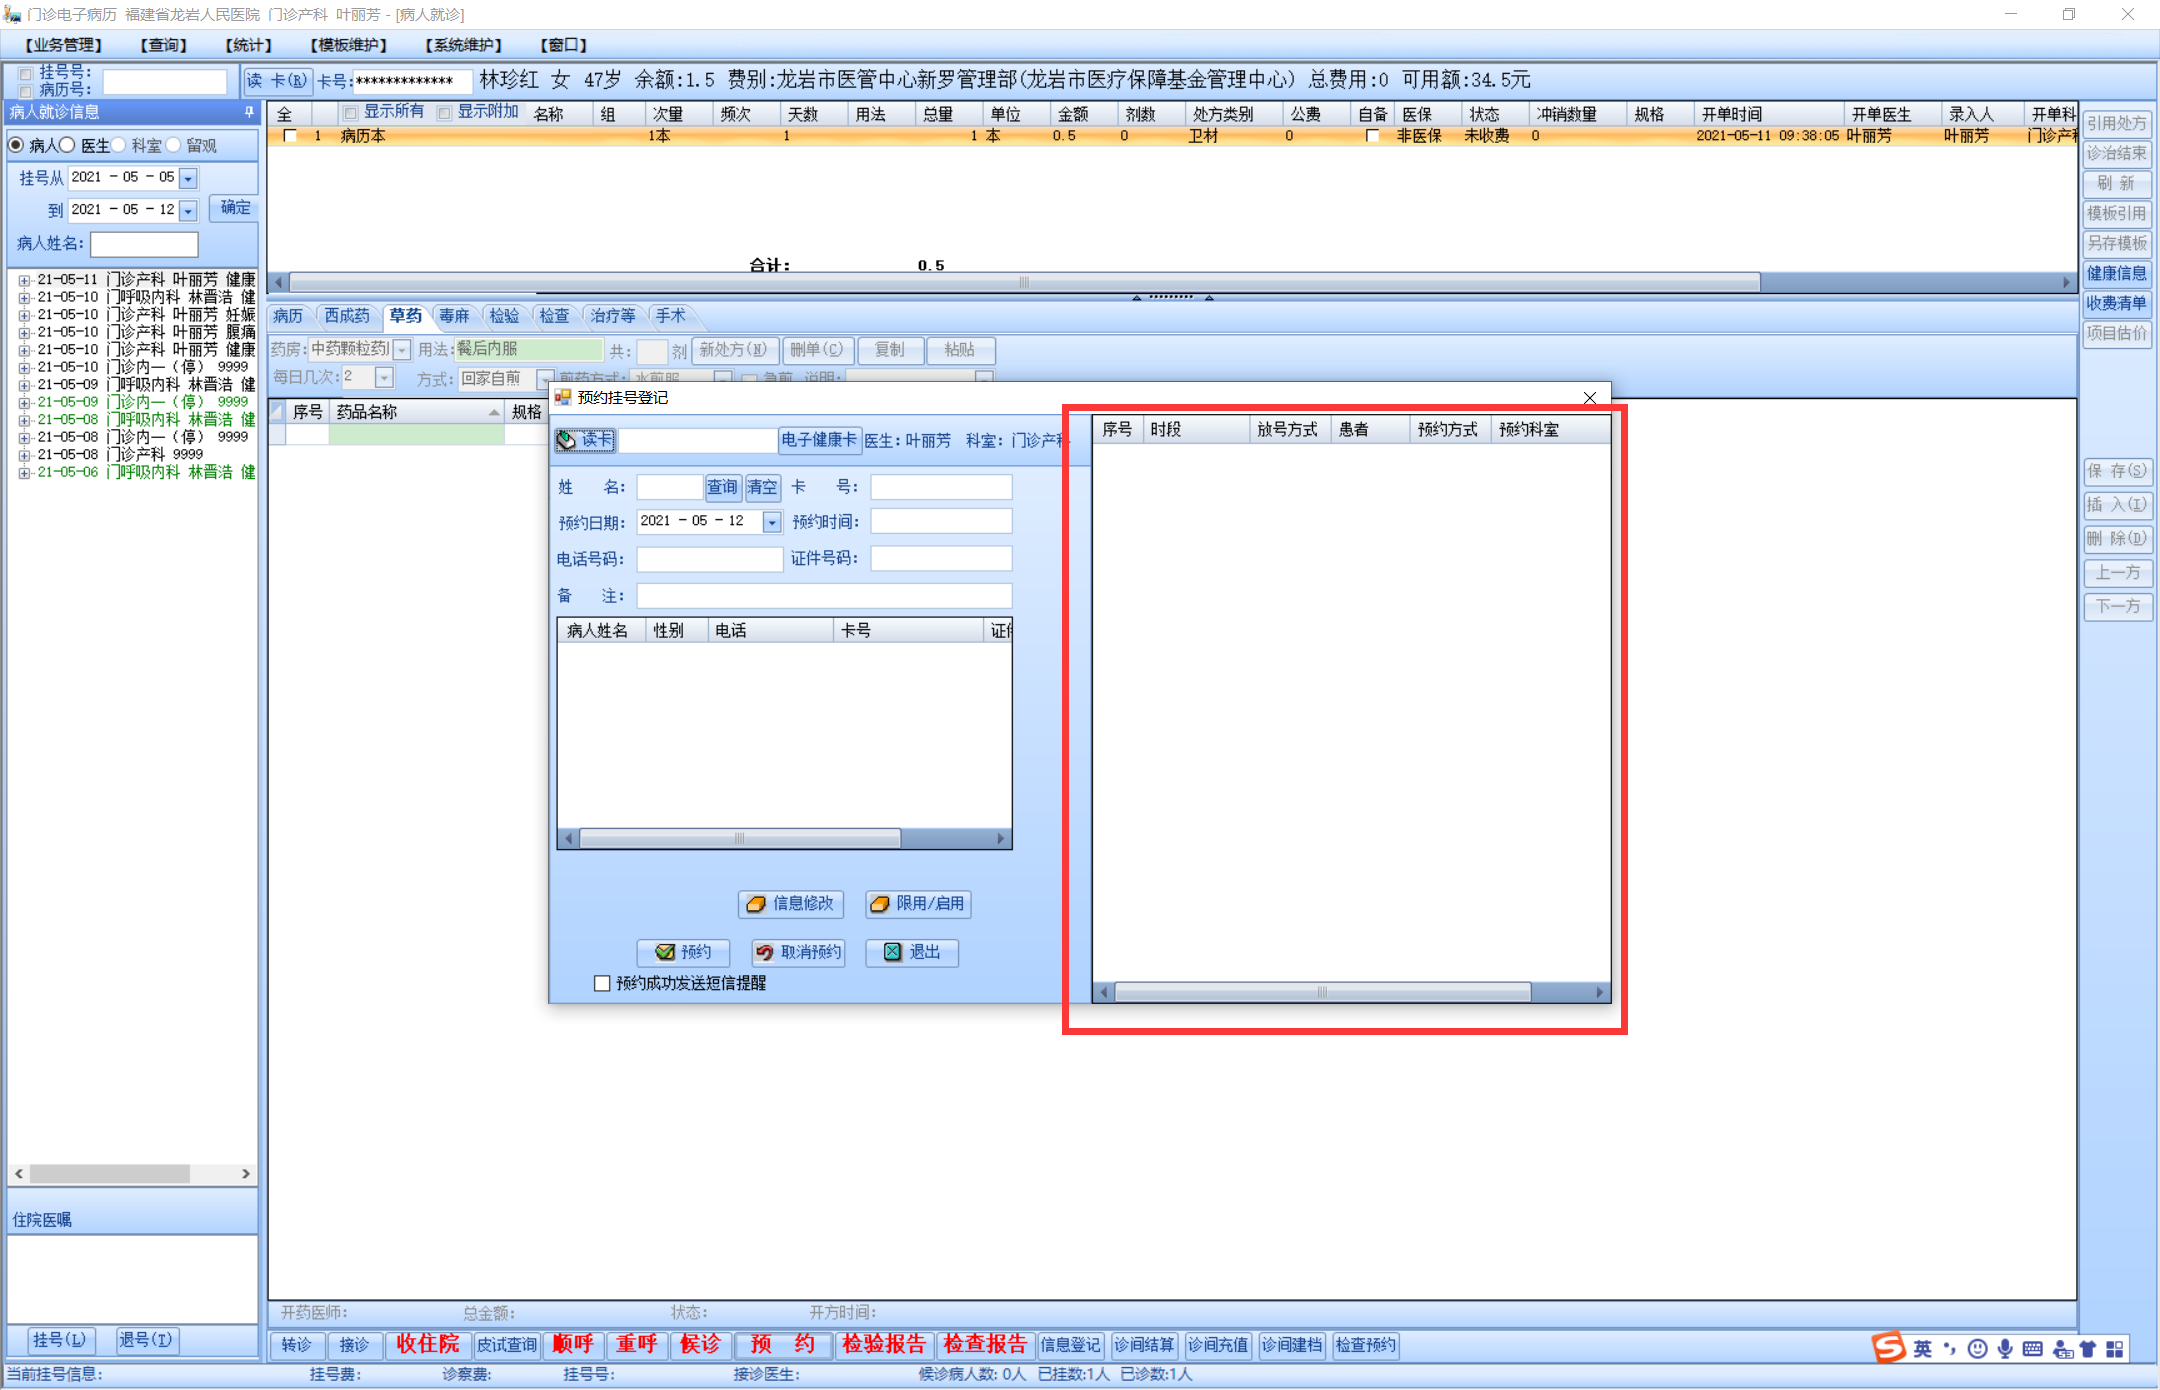Open the 【统计】 menu
The height and width of the screenshot is (1390, 2160).
(x=248, y=45)
